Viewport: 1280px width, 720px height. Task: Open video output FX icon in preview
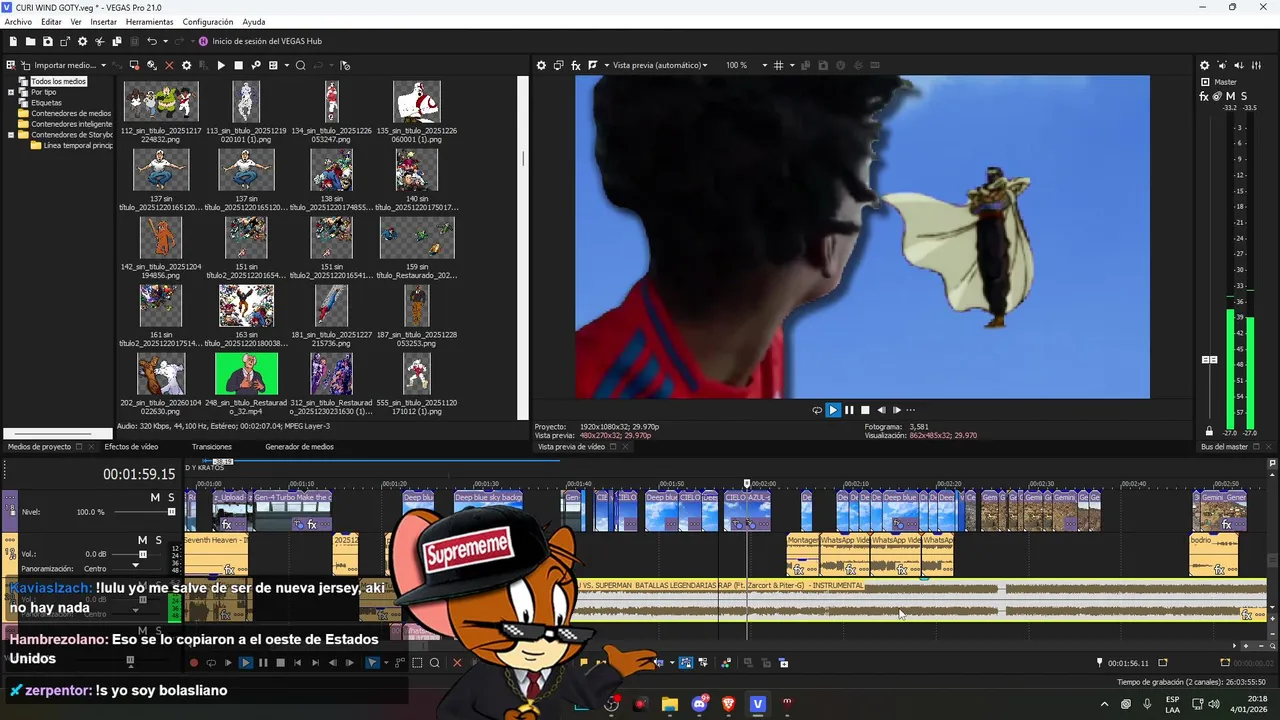(576, 65)
